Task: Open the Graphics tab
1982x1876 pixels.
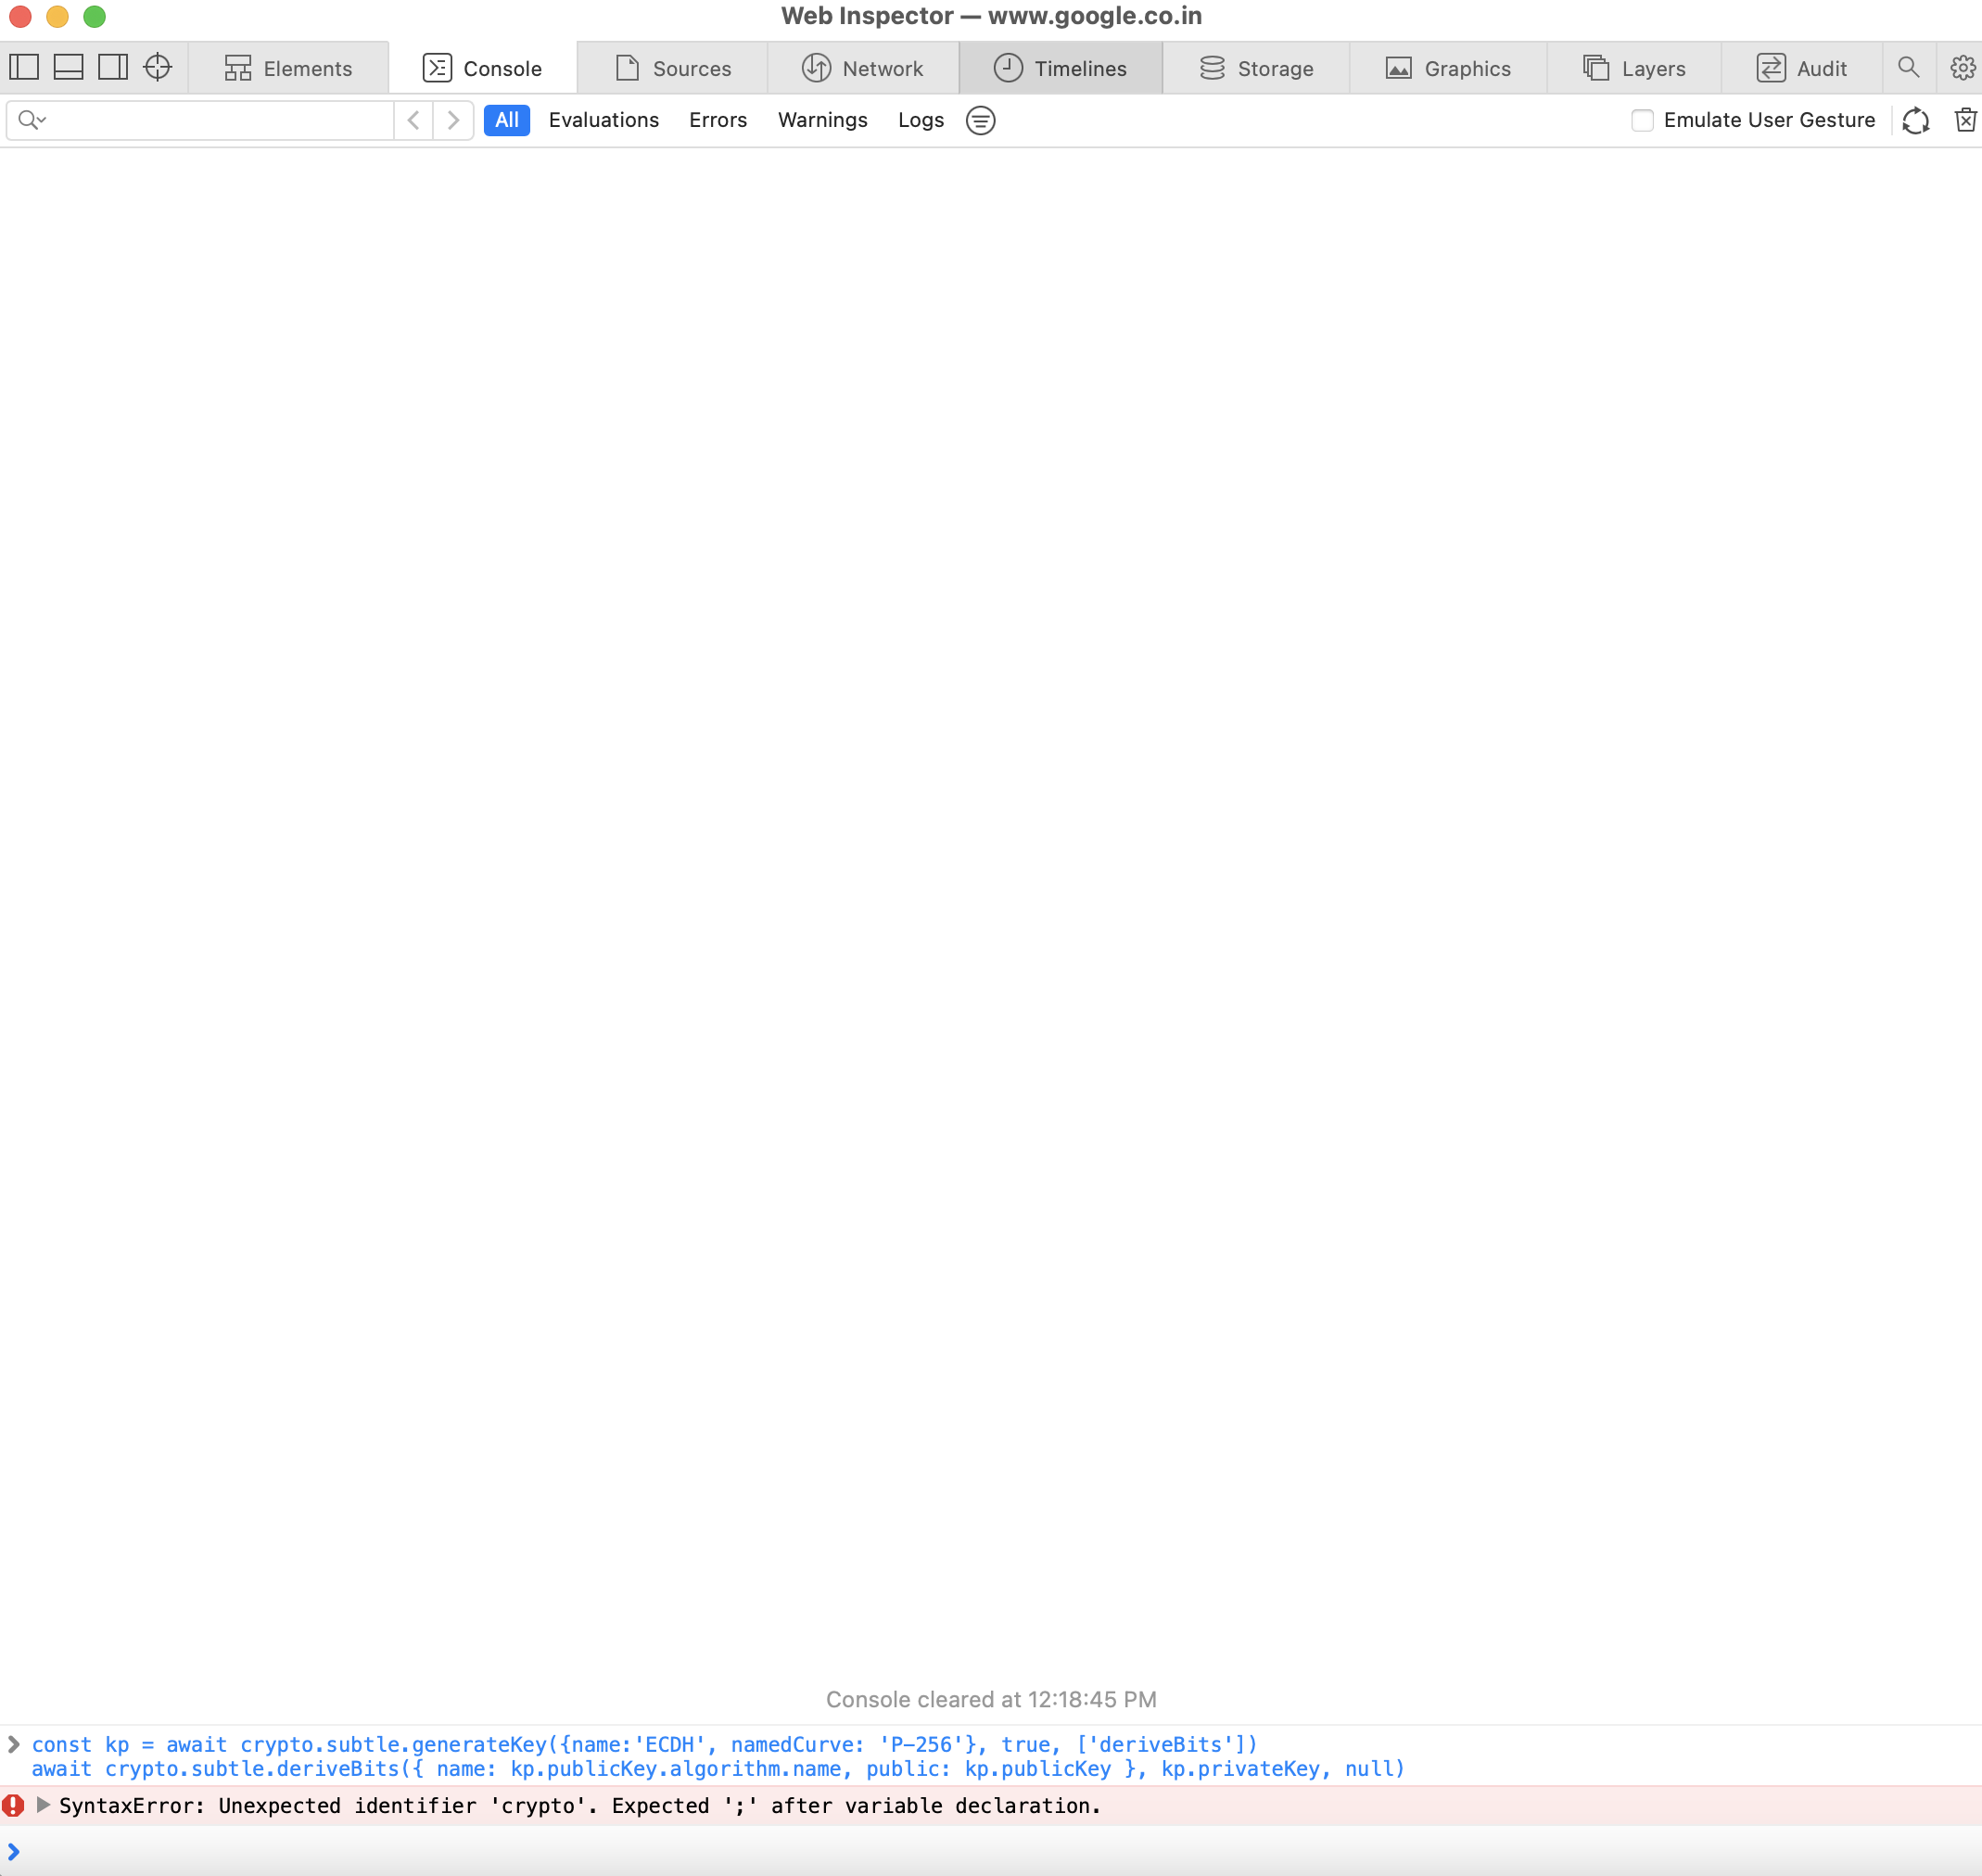Action: (1448, 68)
